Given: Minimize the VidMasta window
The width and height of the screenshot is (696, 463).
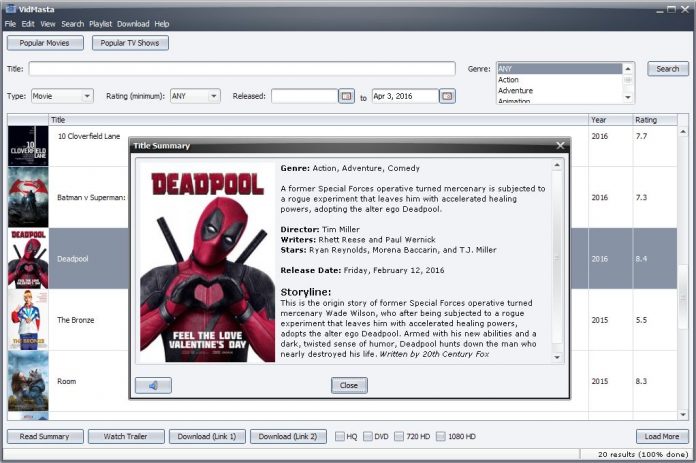Looking at the screenshot, I should 660,9.
